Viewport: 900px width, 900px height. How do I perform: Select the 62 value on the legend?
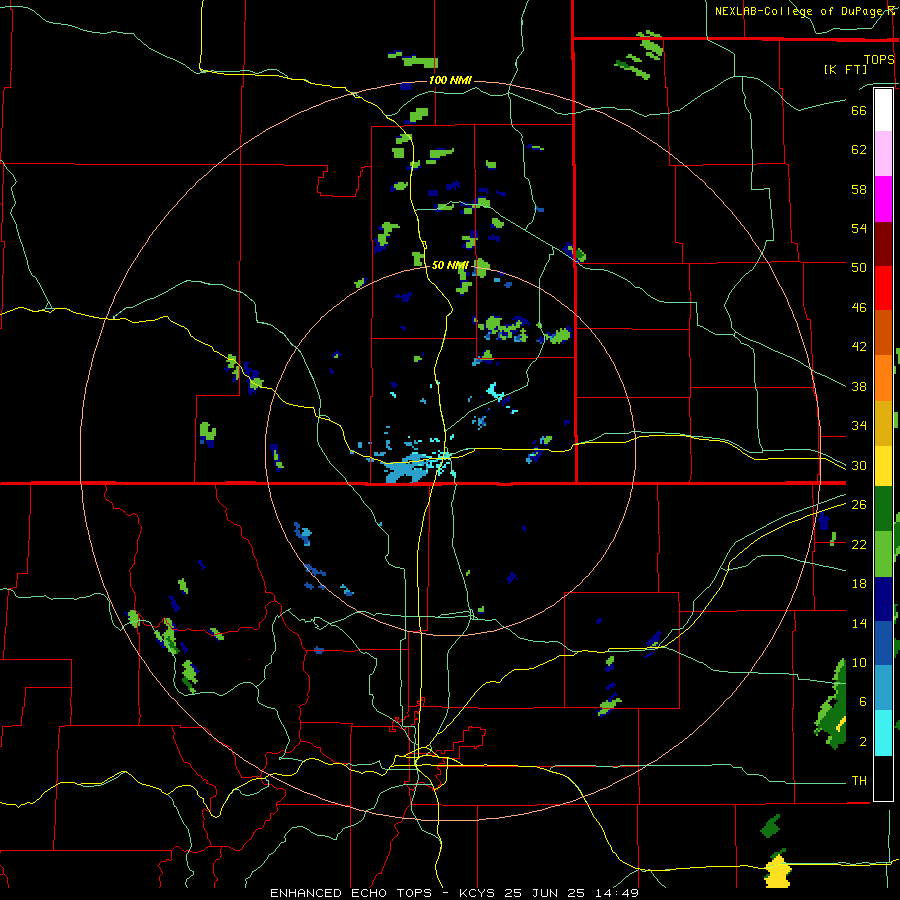pos(859,150)
